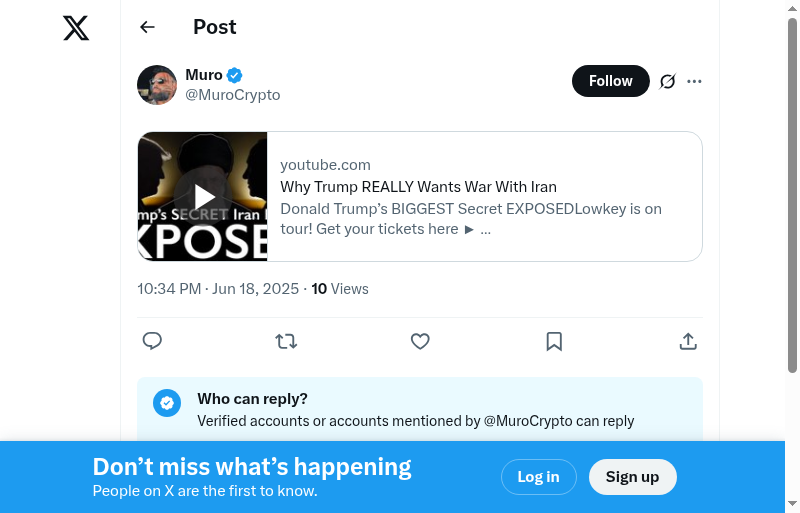800x513 pixels.
Task: Click the Log in button
Action: pyautogui.click(x=538, y=477)
